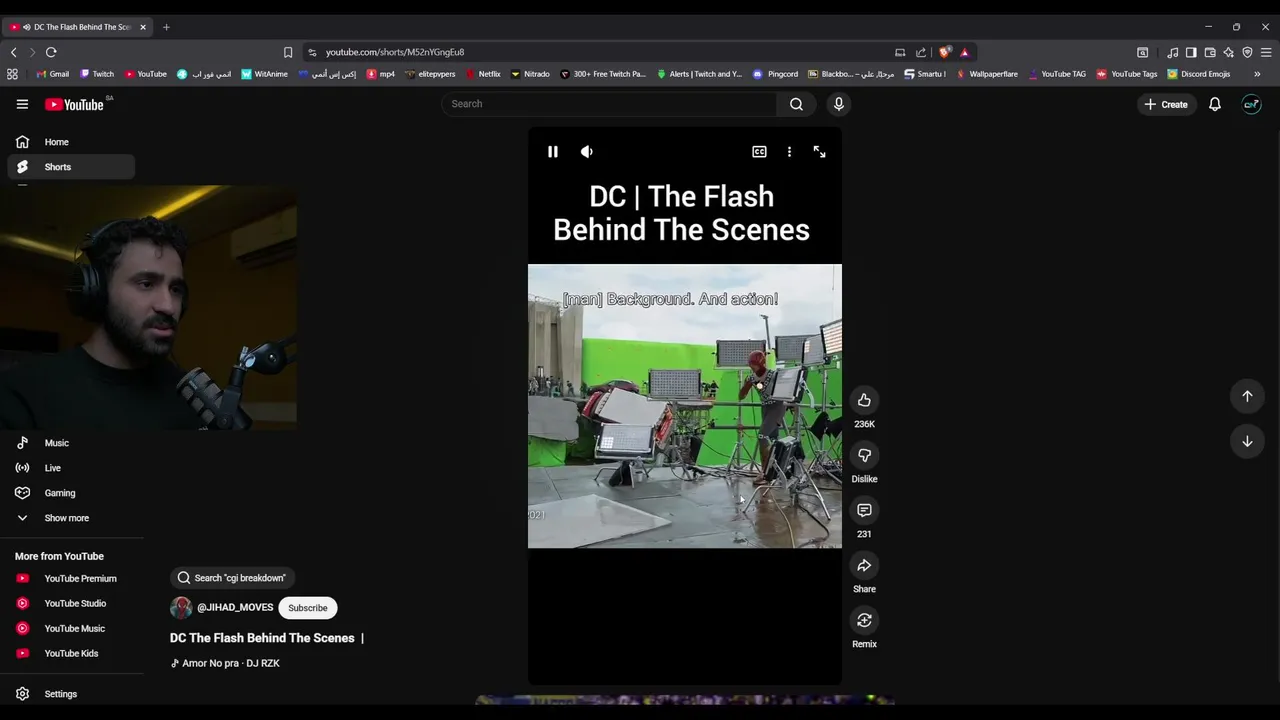The image size is (1280, 720).
Task: Go back with the browser back arrow
Action: (13, 52)
